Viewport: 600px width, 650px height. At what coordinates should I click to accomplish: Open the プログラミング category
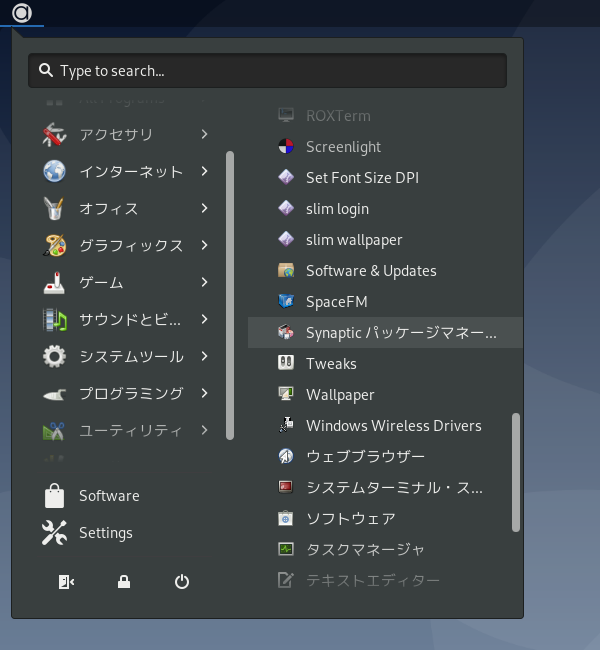(125, 393)
